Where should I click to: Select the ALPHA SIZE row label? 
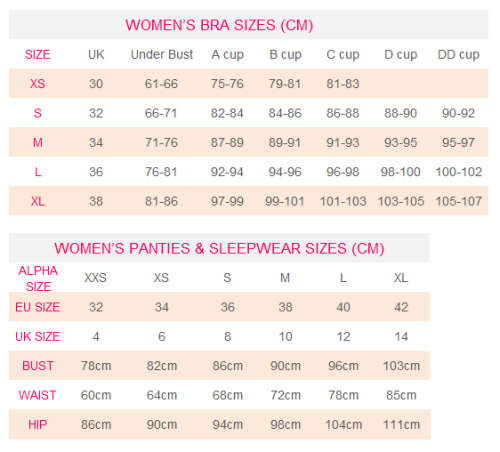pyautogui.click(x=38, y=279)
